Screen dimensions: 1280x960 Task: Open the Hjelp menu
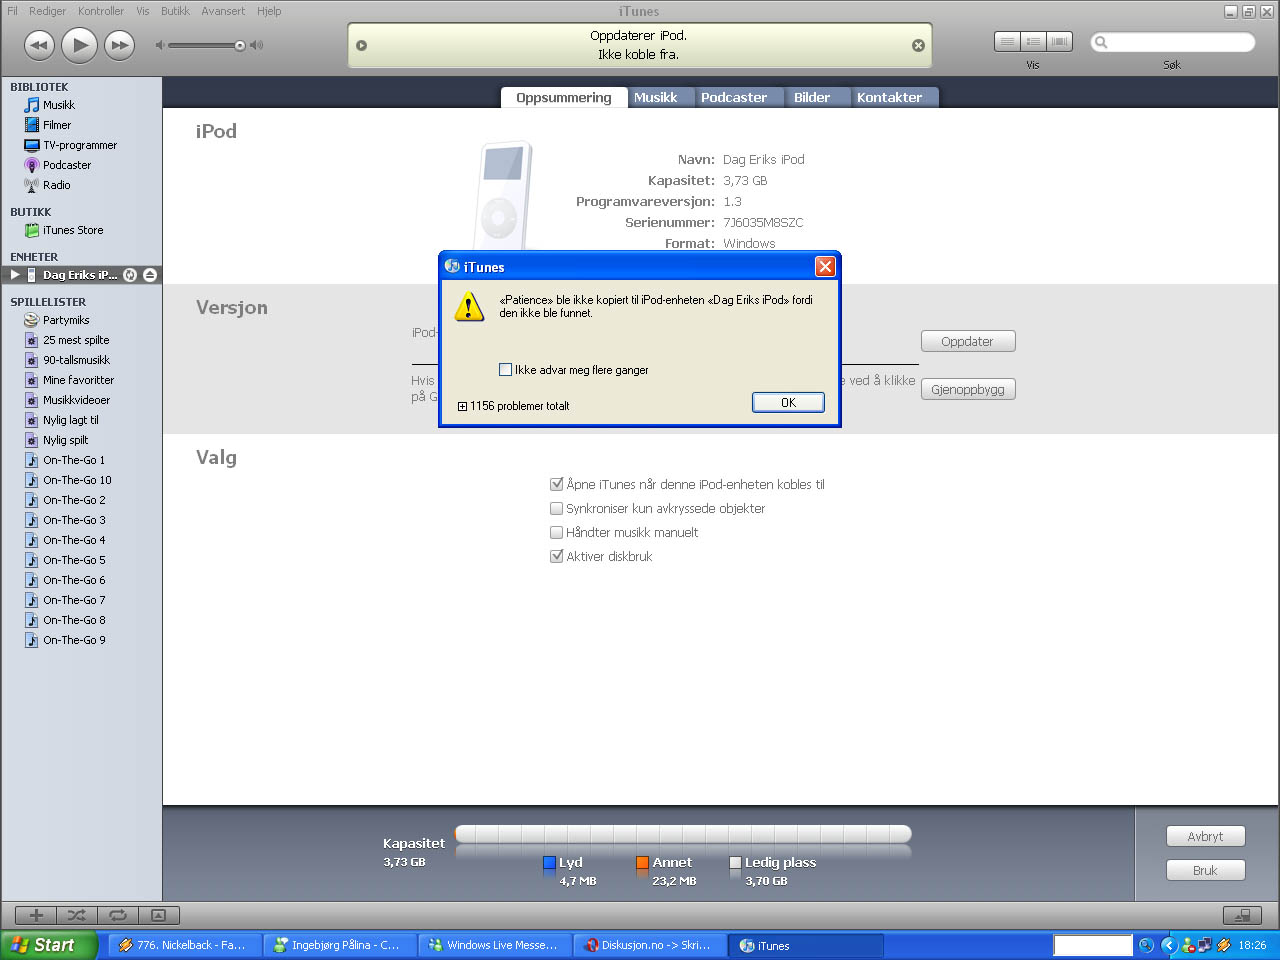(x=269, y=11)
